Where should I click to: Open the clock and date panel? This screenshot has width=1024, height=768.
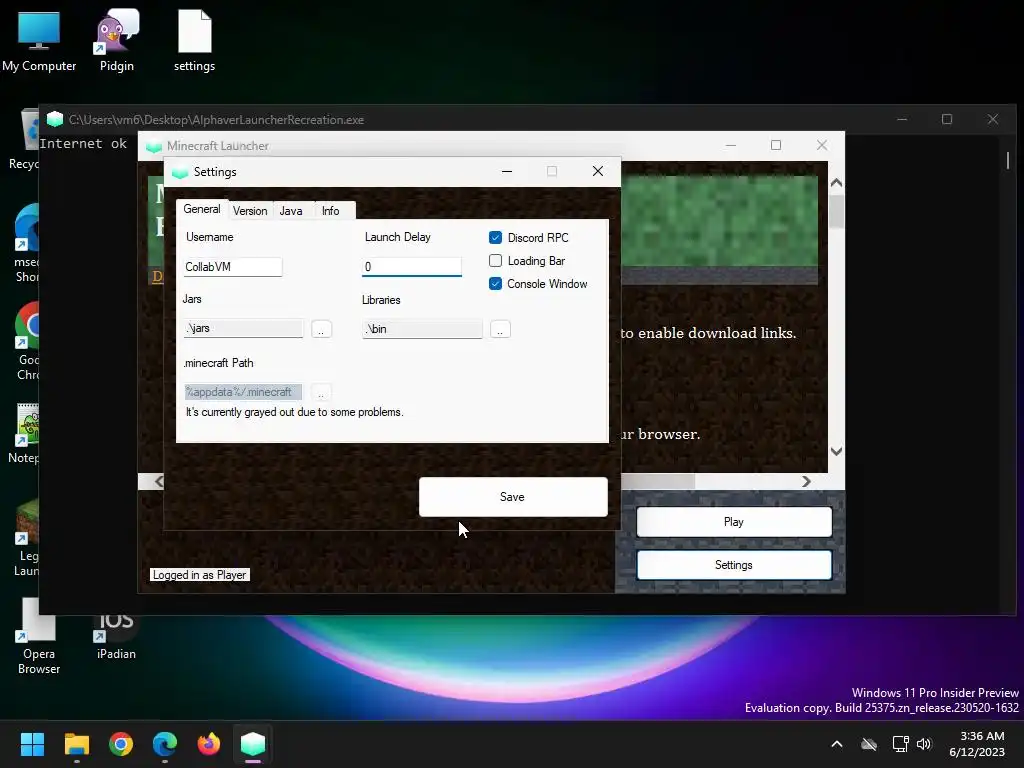[x=977, y=744]
